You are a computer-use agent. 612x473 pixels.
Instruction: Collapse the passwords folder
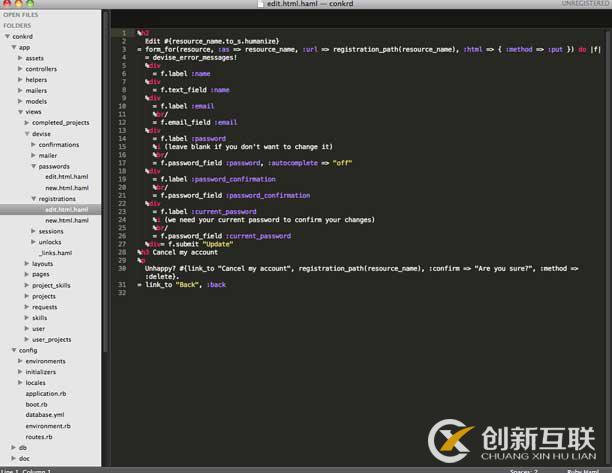pos(34,166)
